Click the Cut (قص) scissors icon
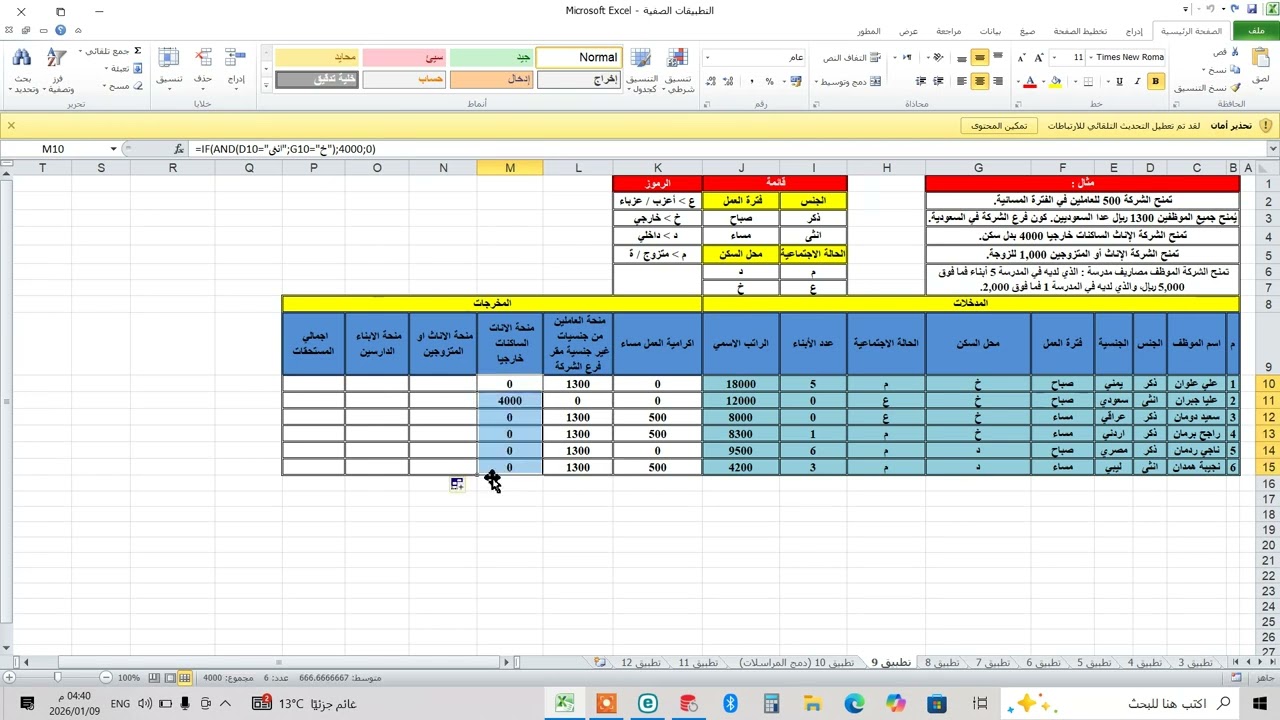Screen dimensions: 1280x720 1235,51
